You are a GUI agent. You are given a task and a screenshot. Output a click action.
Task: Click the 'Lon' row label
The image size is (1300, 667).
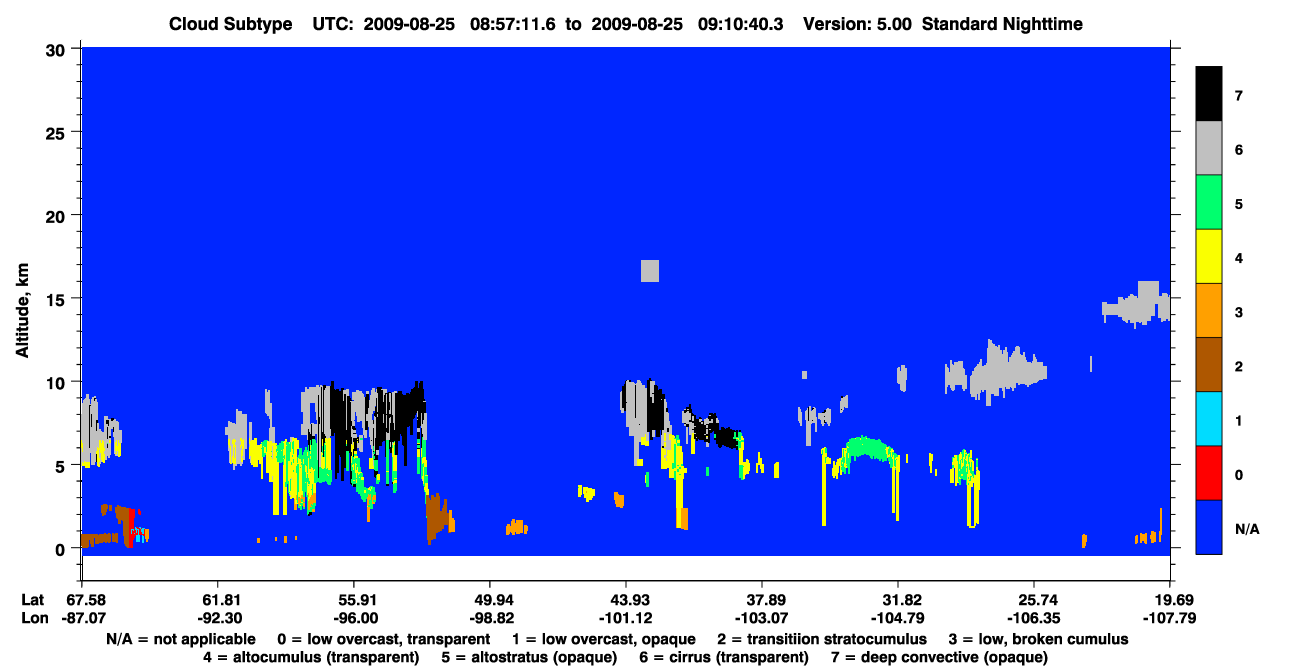tap(33, 618)
